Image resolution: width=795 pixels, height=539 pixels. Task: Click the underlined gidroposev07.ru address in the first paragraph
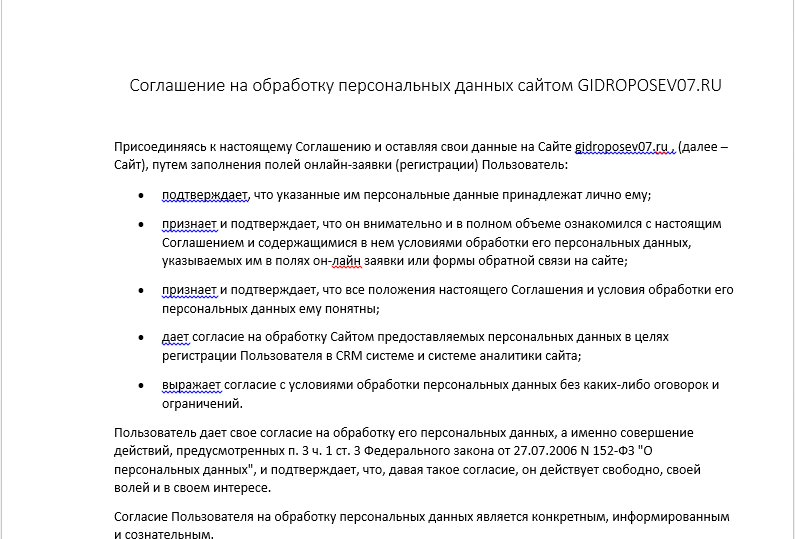tap(621, 147)
